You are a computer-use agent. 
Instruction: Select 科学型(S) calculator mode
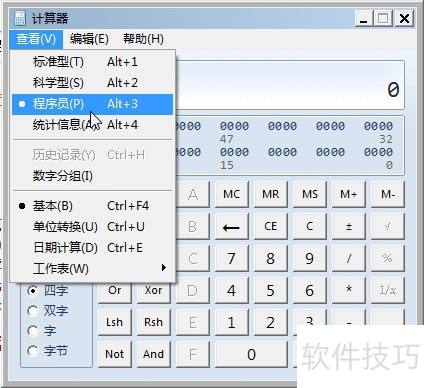(92, 83)
